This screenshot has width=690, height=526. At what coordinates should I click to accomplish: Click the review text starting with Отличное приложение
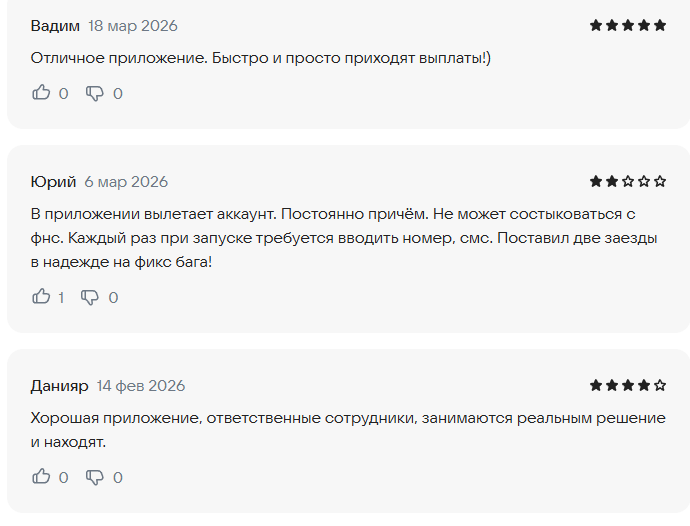click(x=261, y=58)
